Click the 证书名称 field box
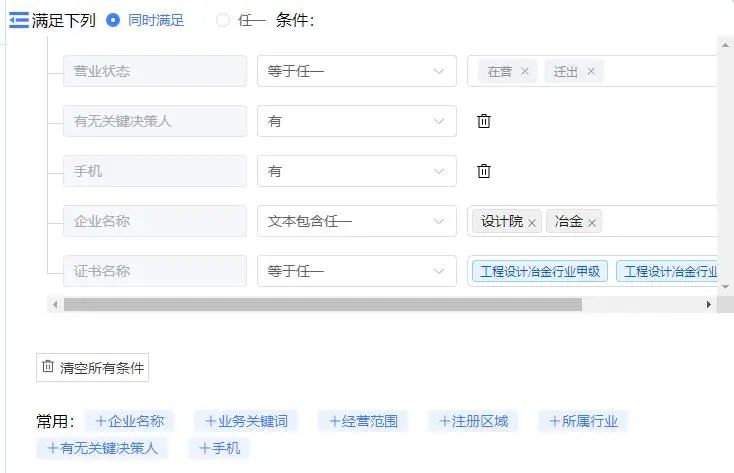734x473 pixels. [155, 271]
